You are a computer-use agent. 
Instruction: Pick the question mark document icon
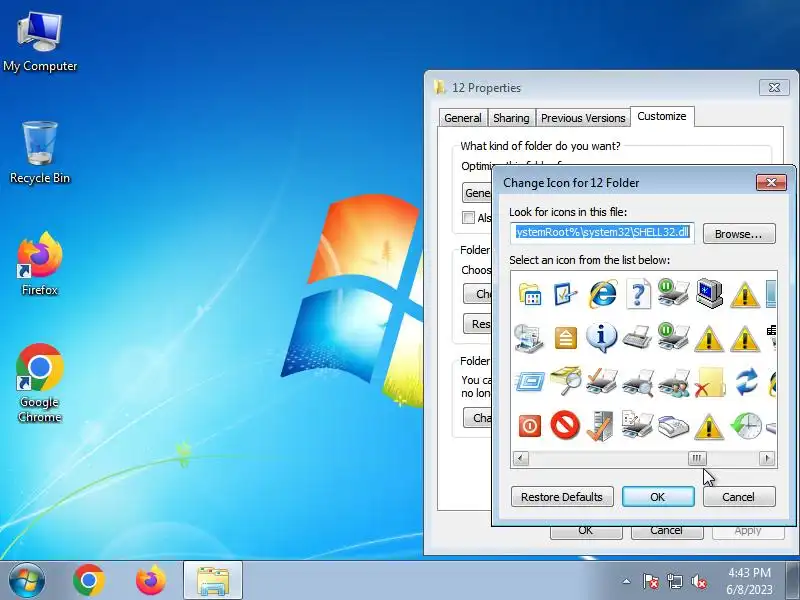[638, 294]
